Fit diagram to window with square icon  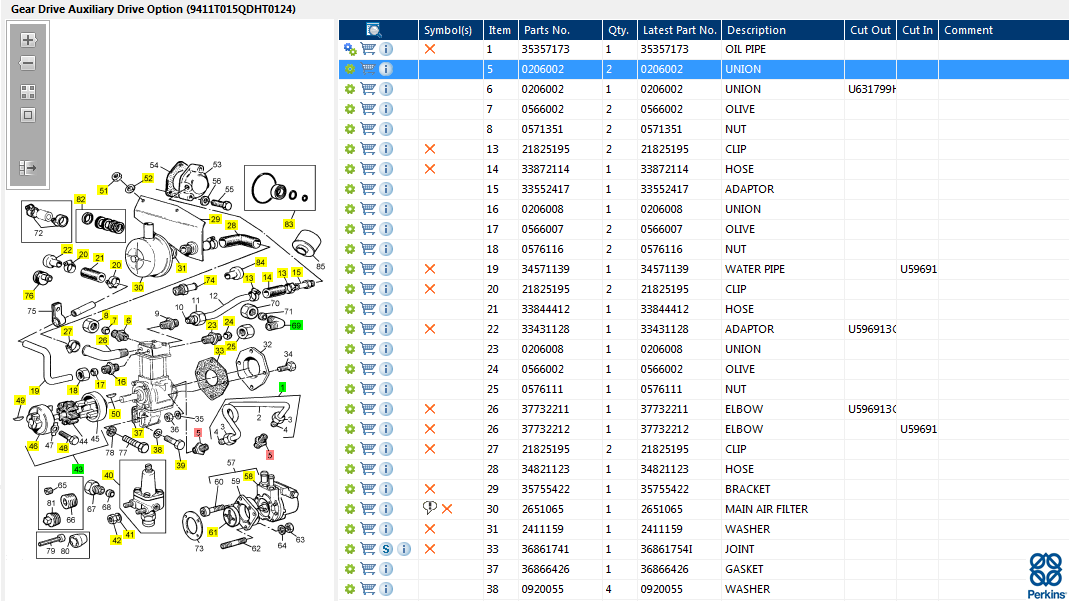[28, 115]
